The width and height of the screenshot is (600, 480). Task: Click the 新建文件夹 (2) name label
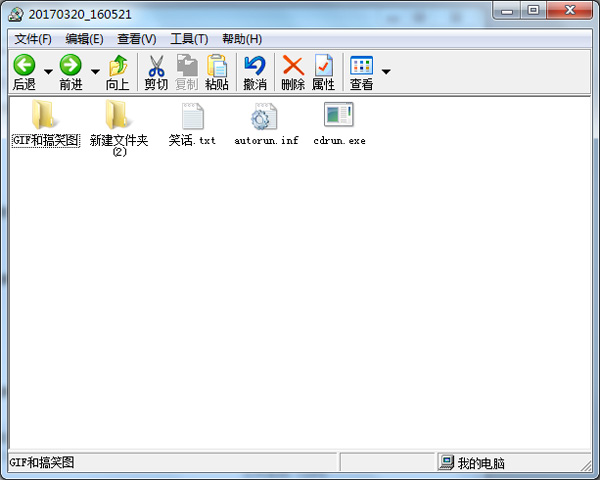pyautogui.click(x=119, y=145)
